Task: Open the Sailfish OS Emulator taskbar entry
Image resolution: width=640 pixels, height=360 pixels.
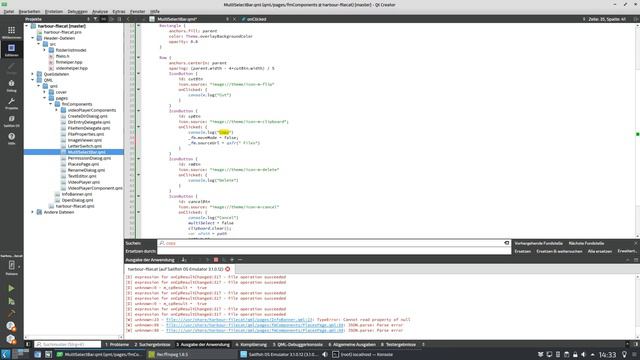Action: coord(280,354)
